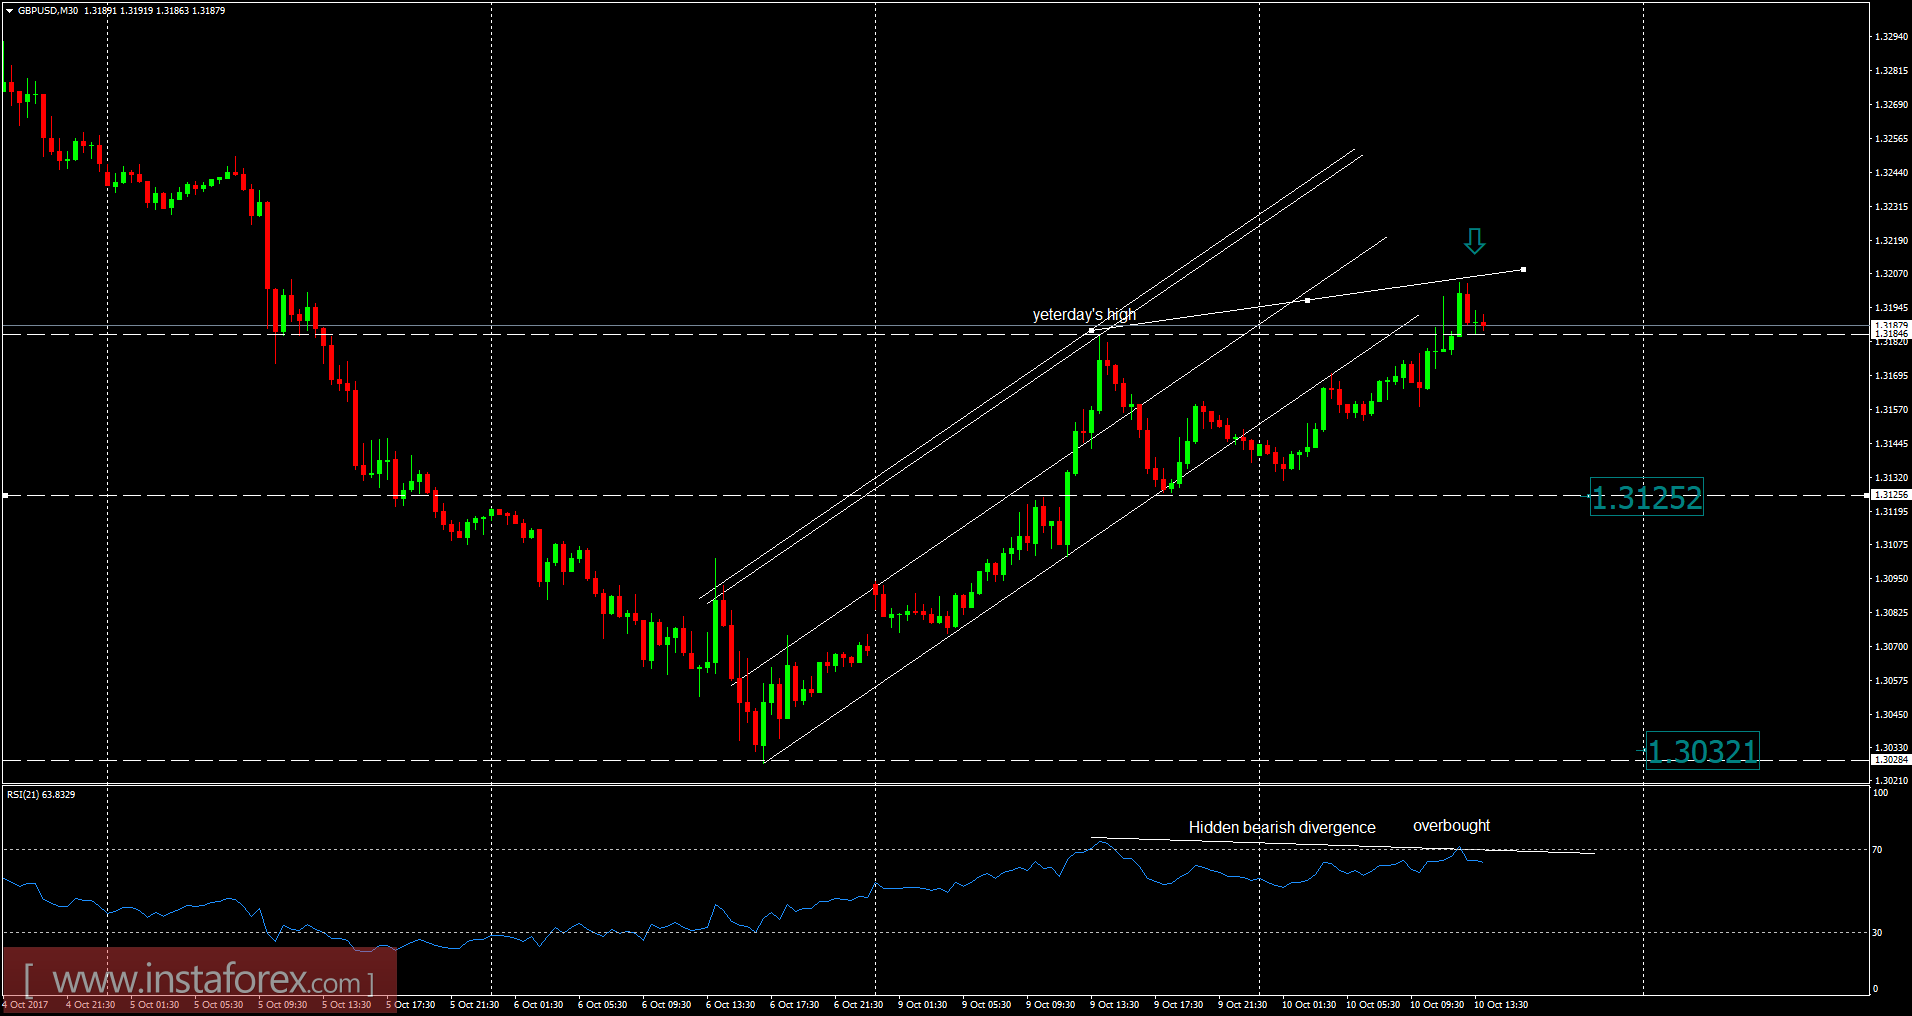The height and width of the screenshot is (1016, 1912).
Task: Click the 5 Oct 21:30 time label
Action: (475, 1005)
